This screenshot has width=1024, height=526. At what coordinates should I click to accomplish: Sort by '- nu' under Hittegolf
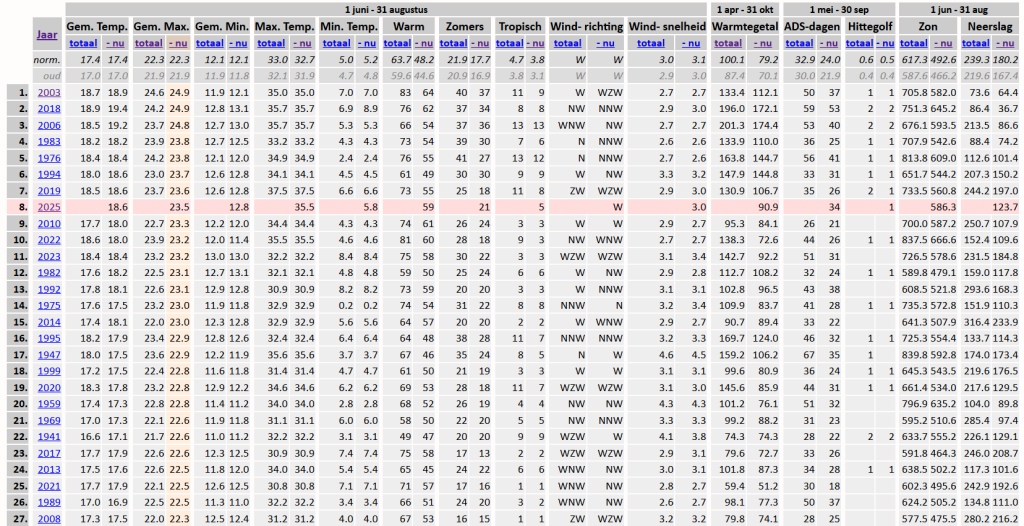pos(885,43)
